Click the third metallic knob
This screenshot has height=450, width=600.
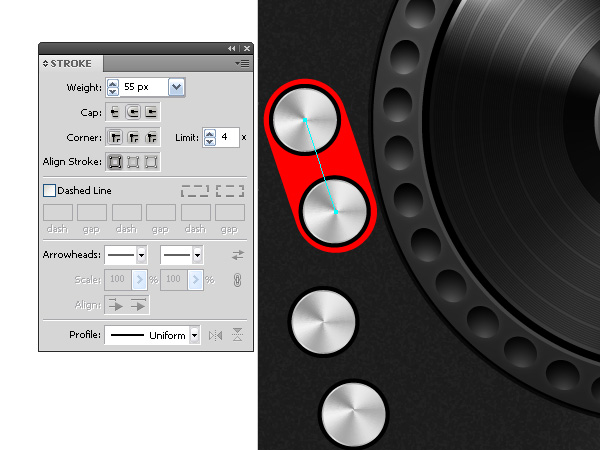coord(323,322)
